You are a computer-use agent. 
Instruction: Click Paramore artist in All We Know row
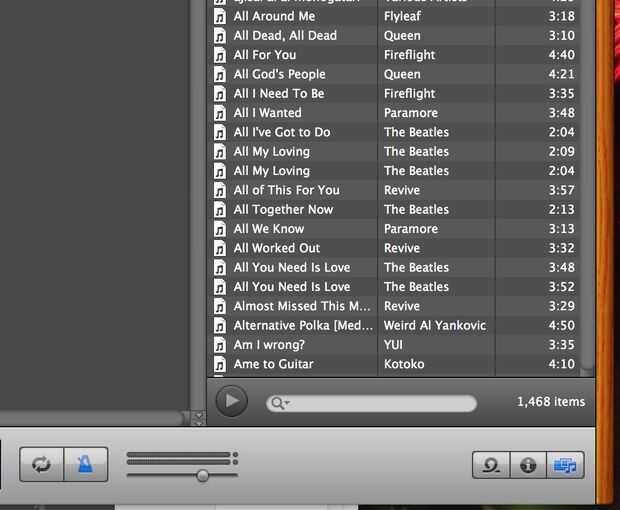click(411, 229)
